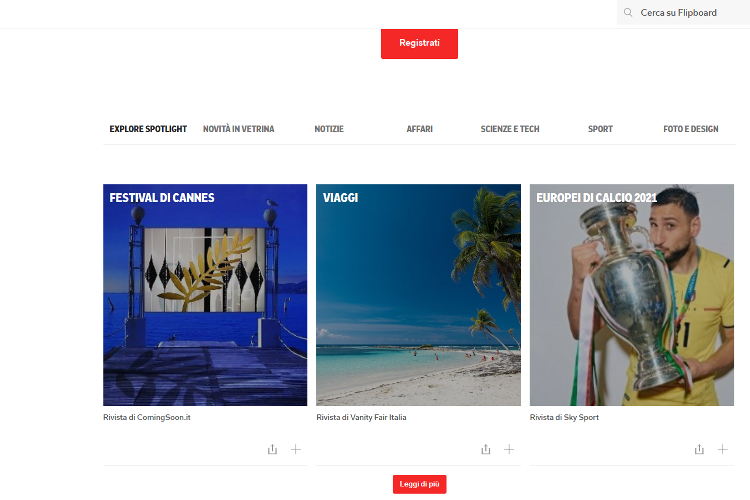Click the search magnifier icon

coord(628,12)
